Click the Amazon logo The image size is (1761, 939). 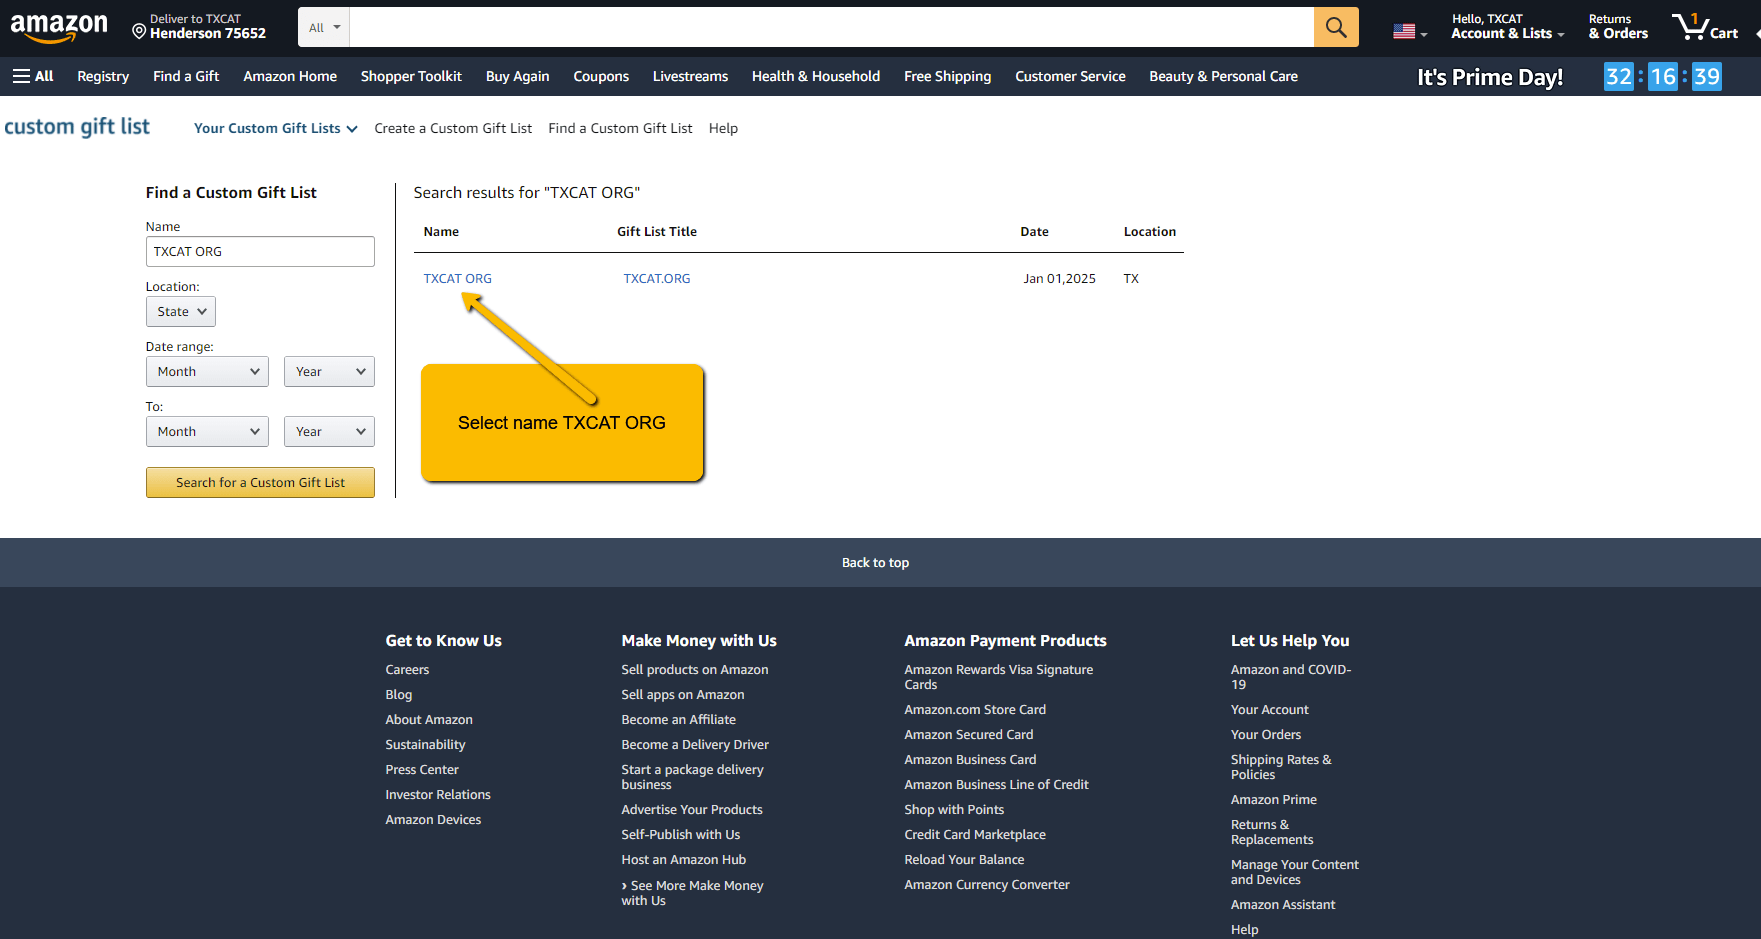pos(59,28)
